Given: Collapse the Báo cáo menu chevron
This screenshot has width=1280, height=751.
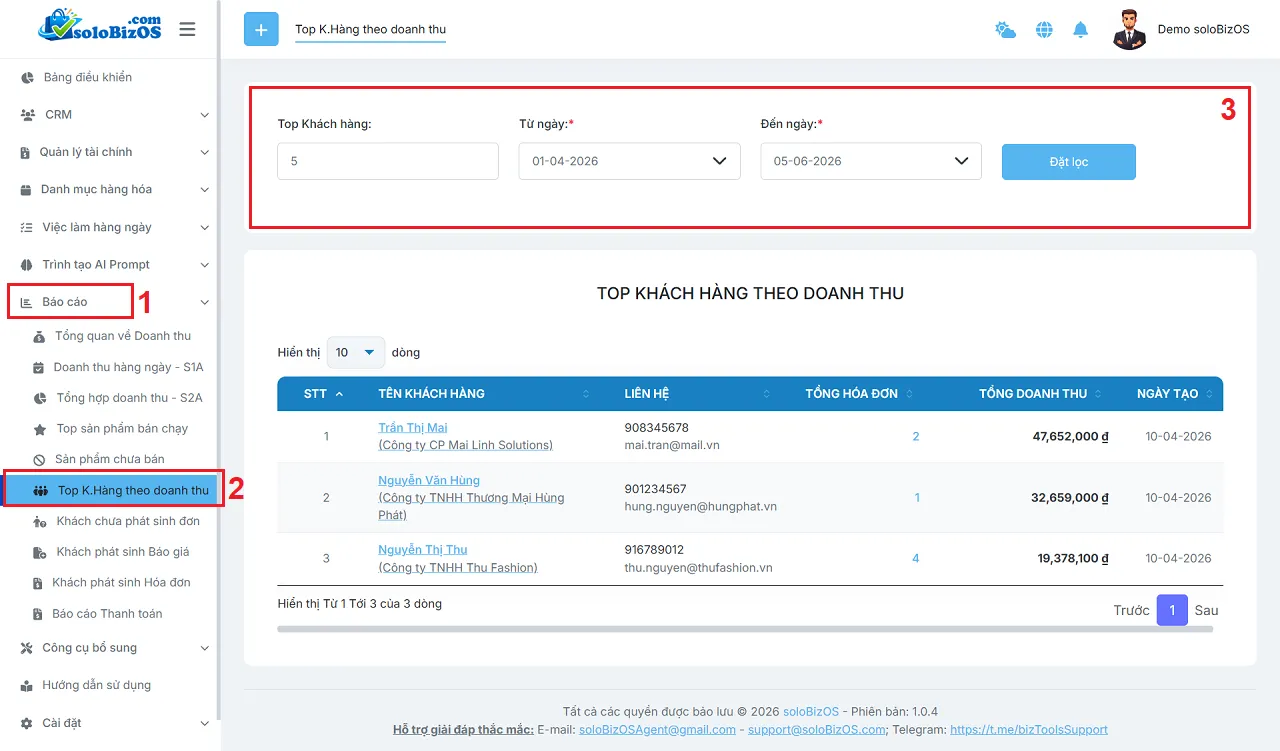Looking at the screenshot, I should pos(204,302).
